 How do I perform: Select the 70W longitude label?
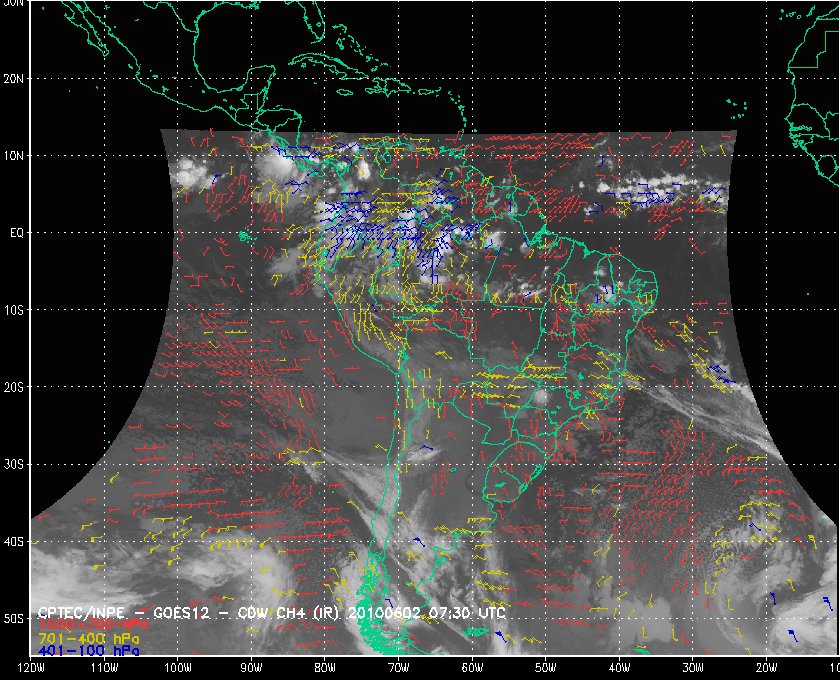click(x=399, y=668)
